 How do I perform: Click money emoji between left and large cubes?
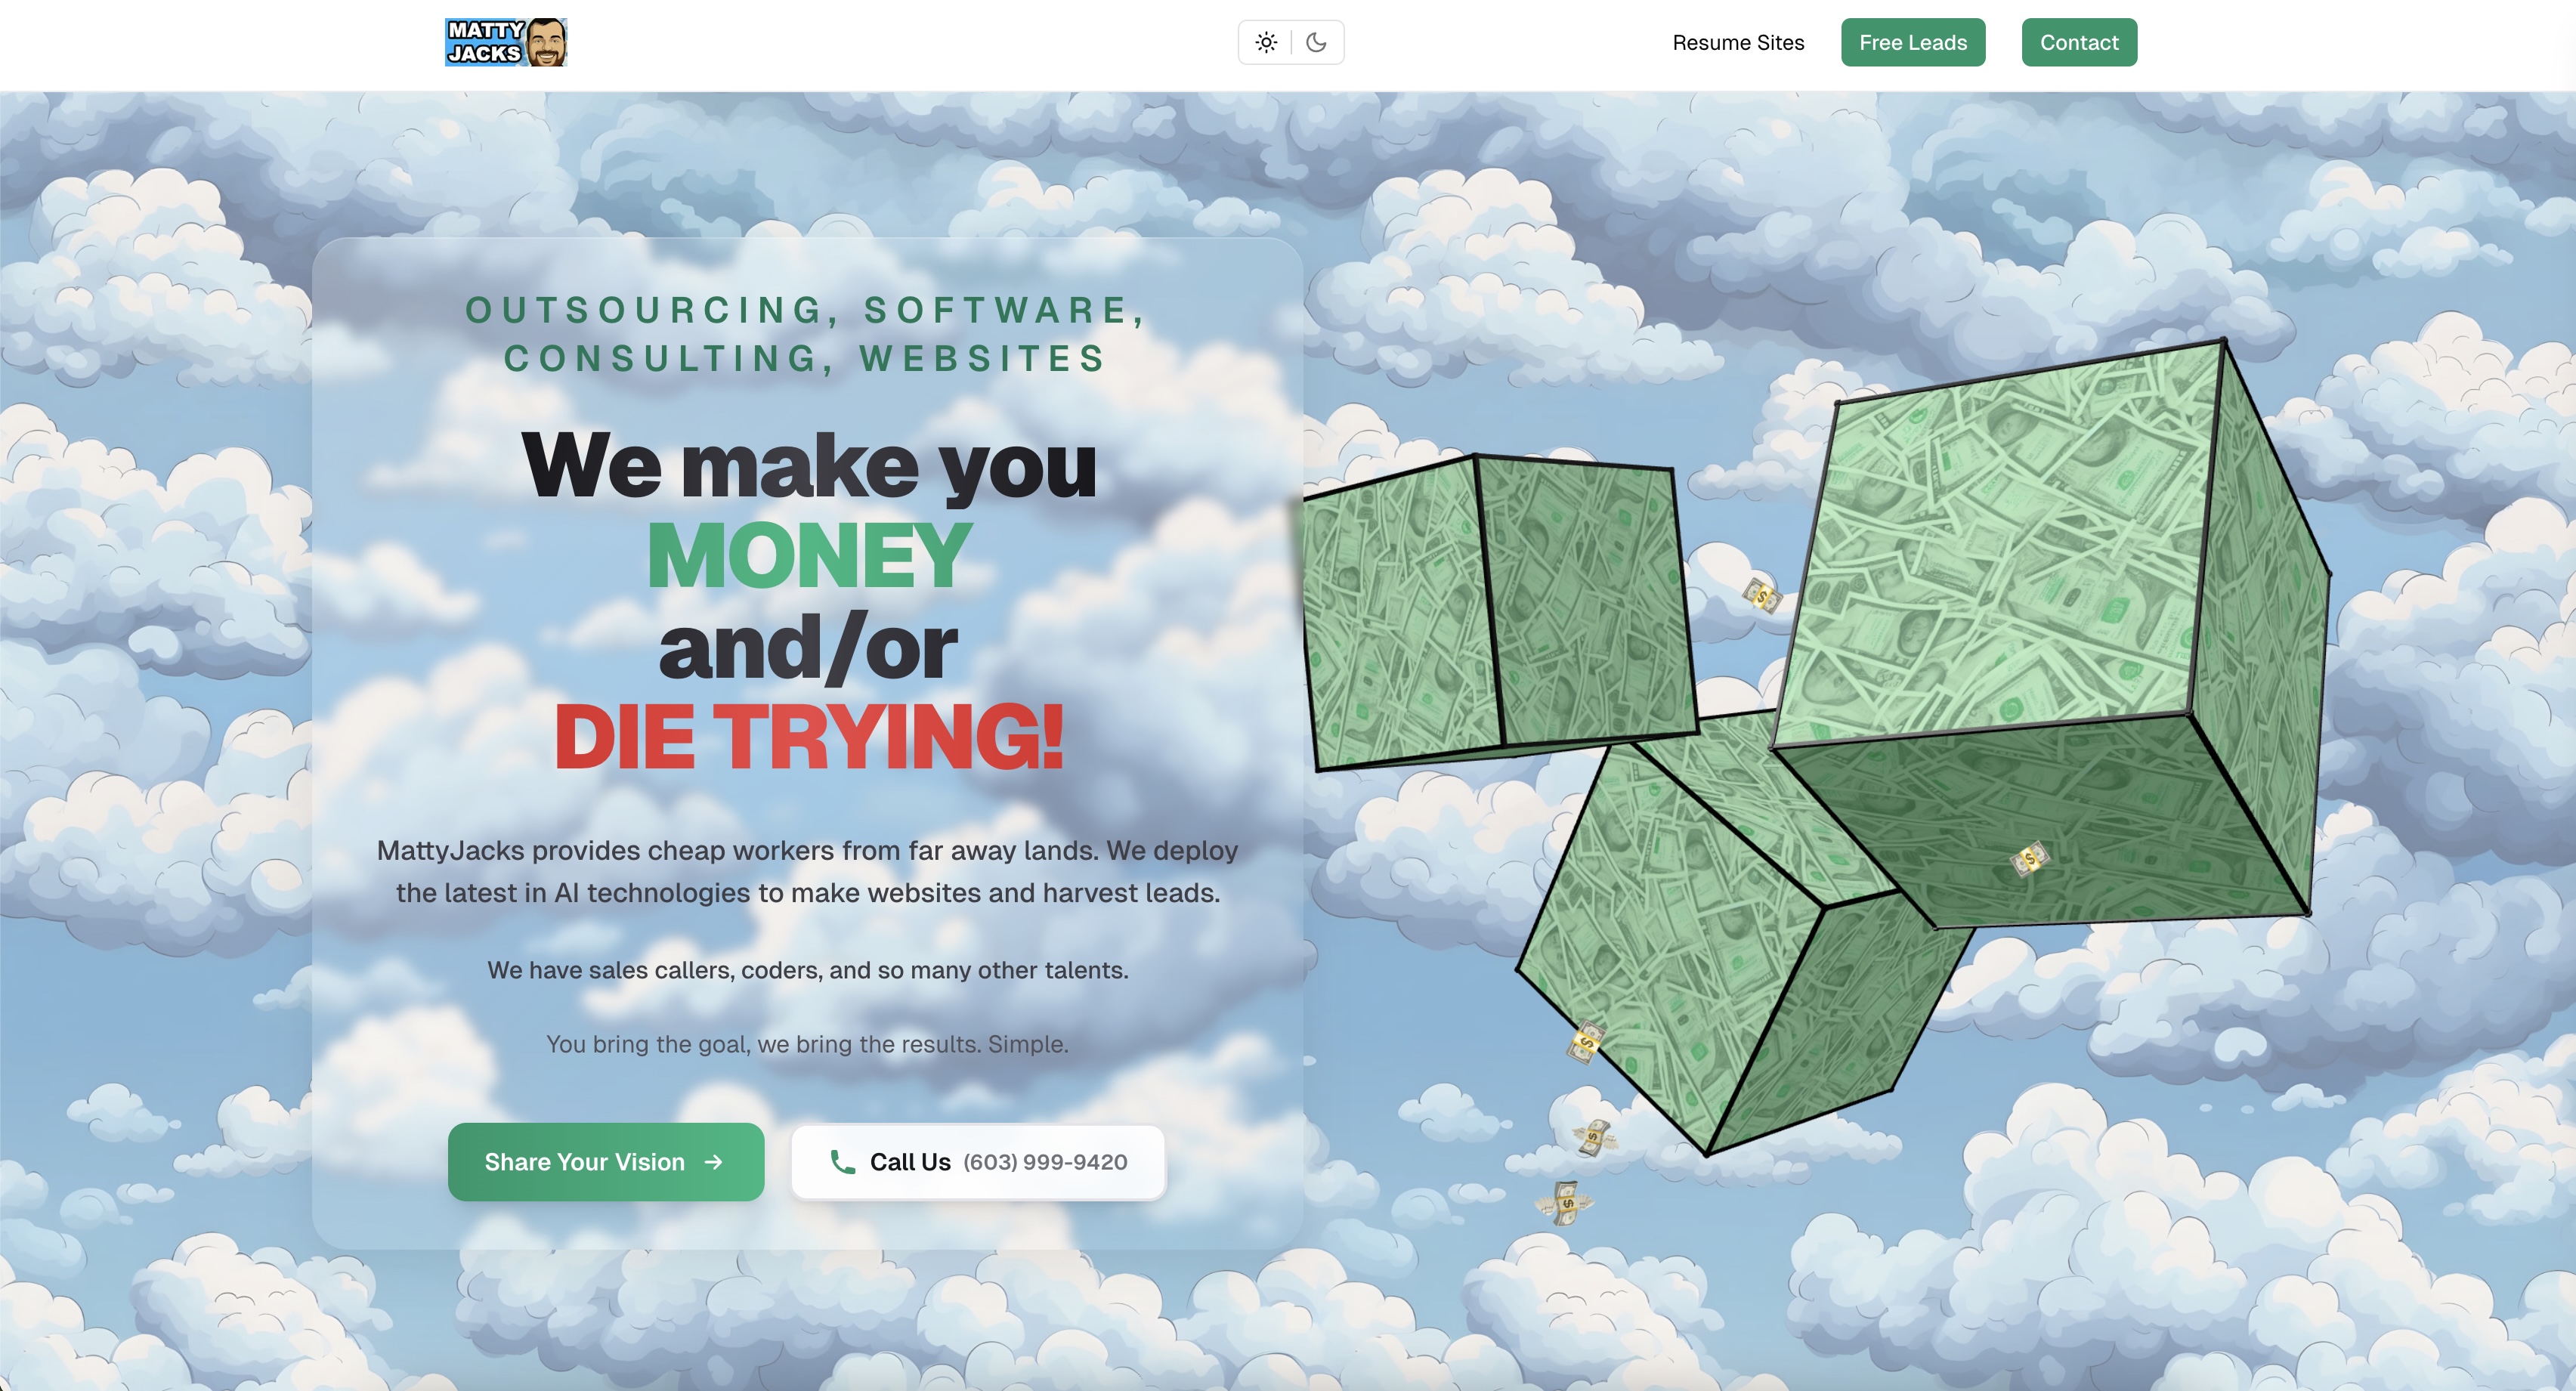click(x=1762, y=596)
